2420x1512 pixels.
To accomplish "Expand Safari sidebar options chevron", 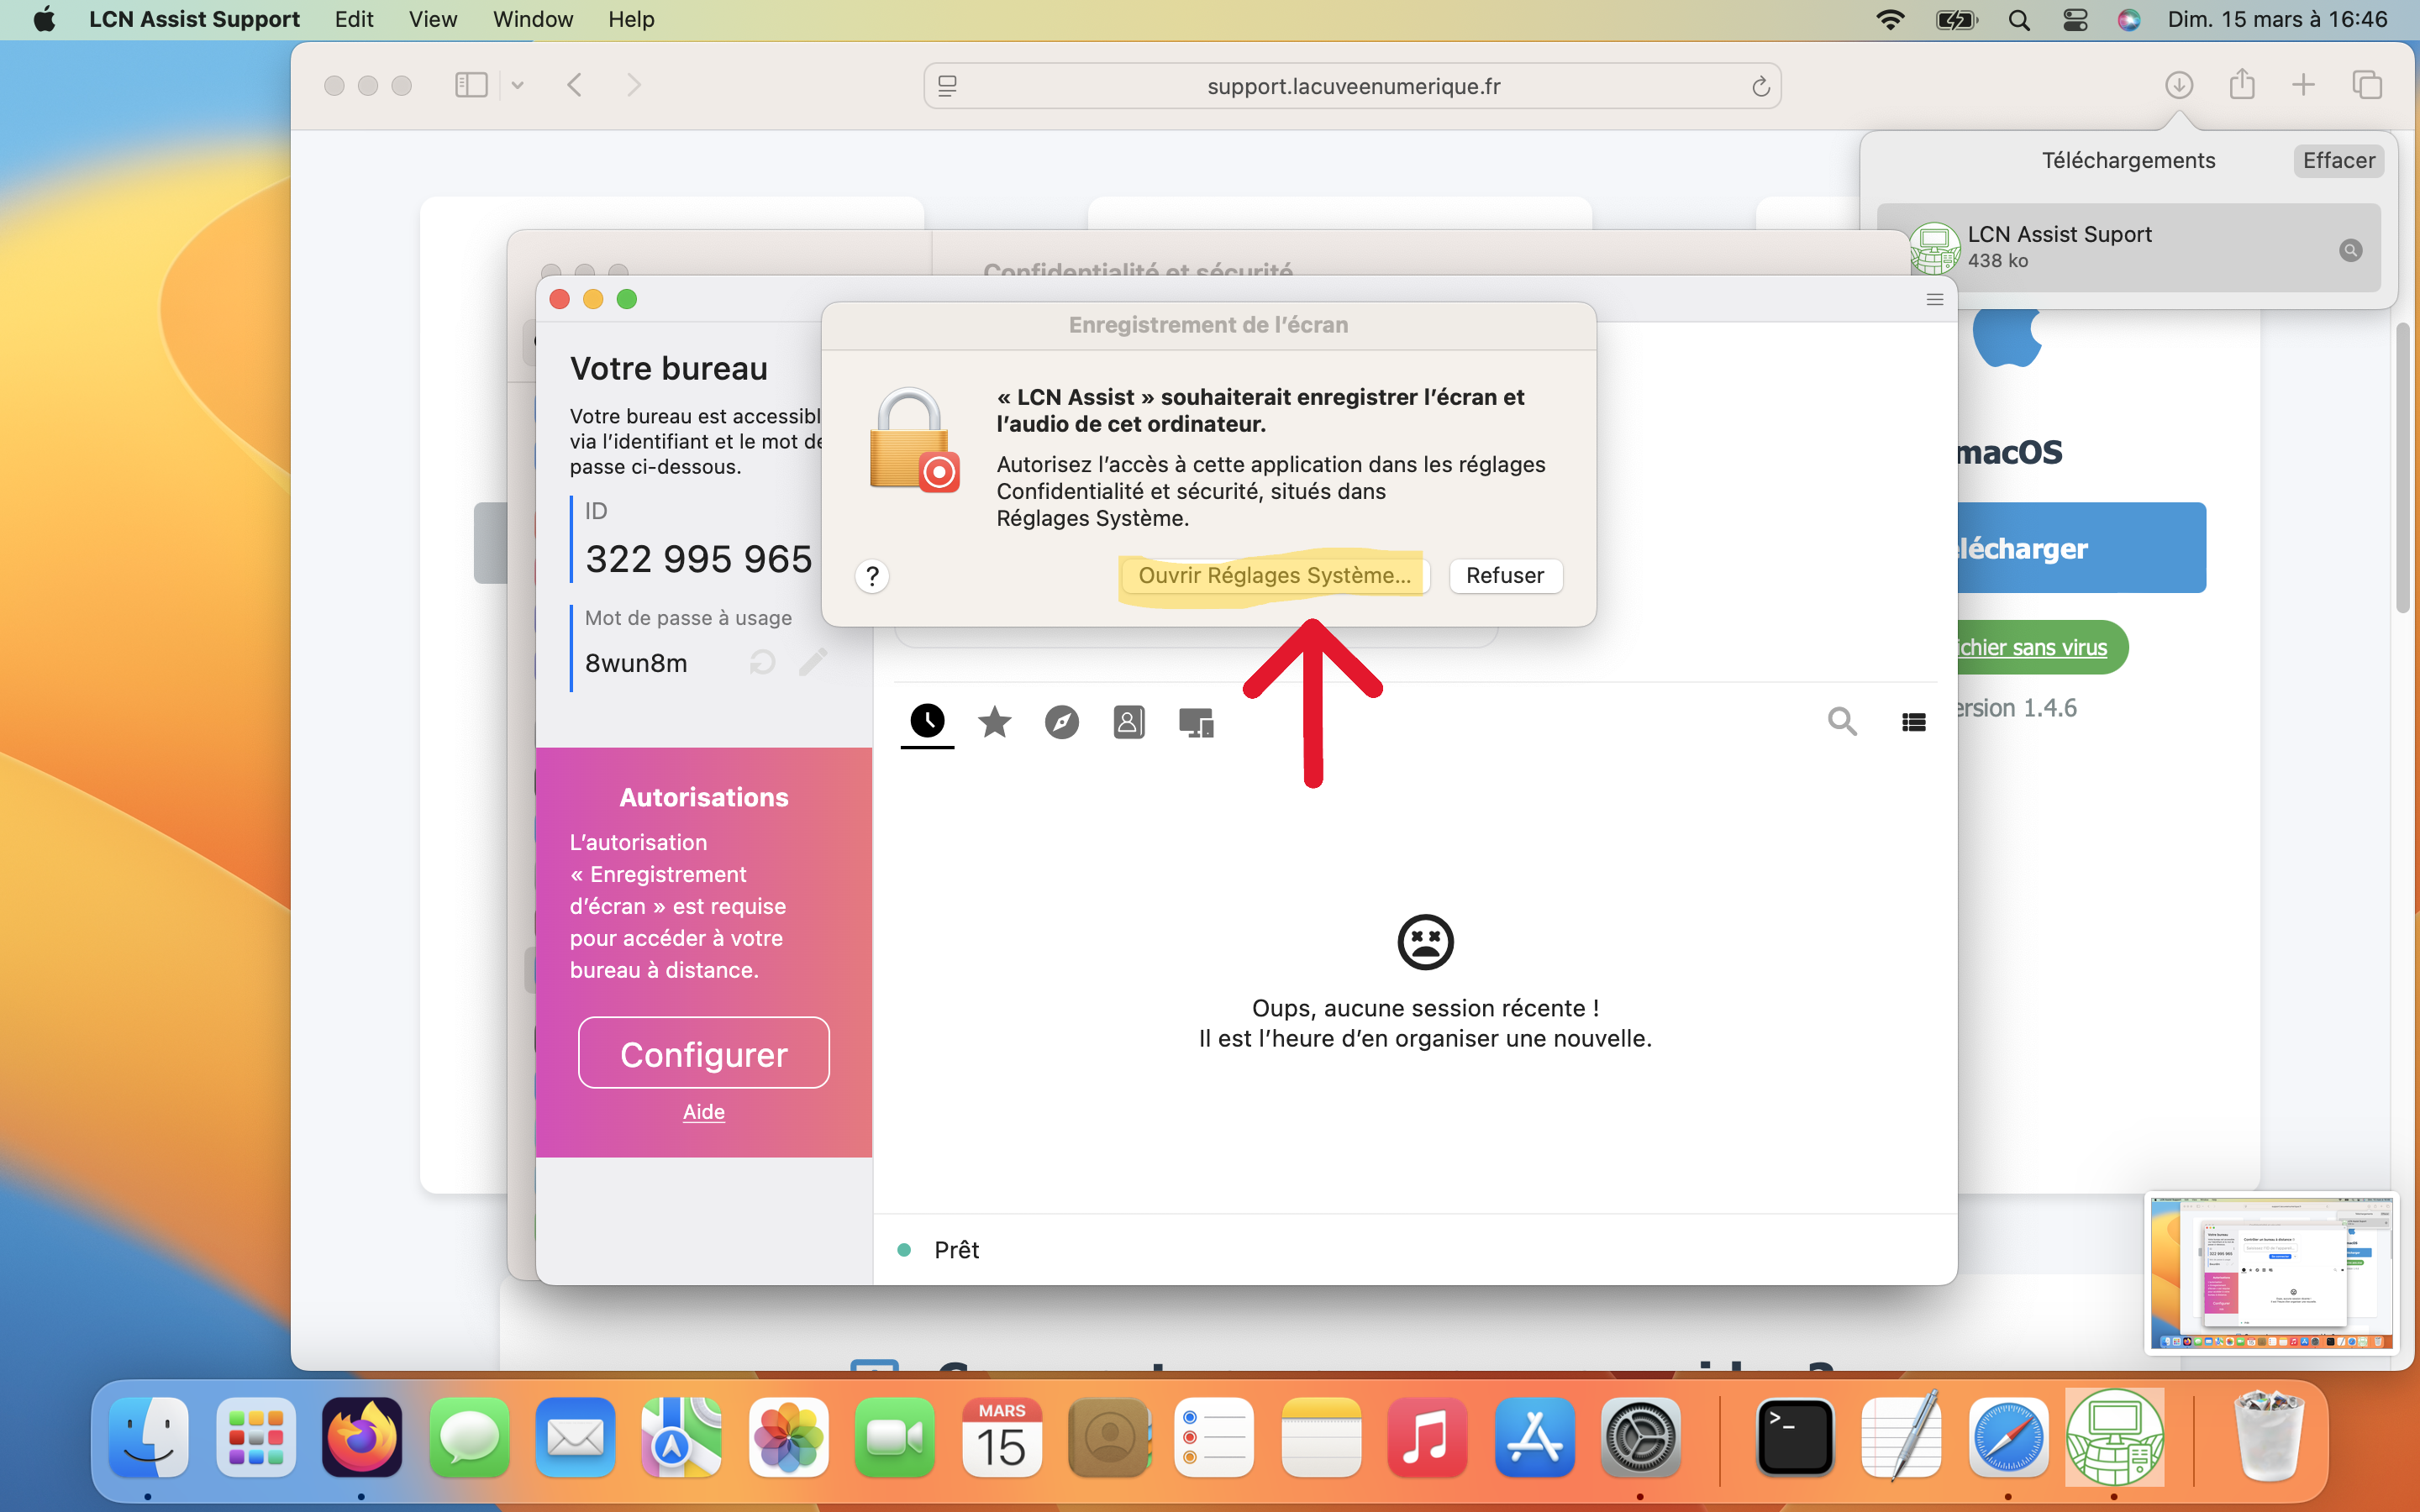I will pos(517,86).
